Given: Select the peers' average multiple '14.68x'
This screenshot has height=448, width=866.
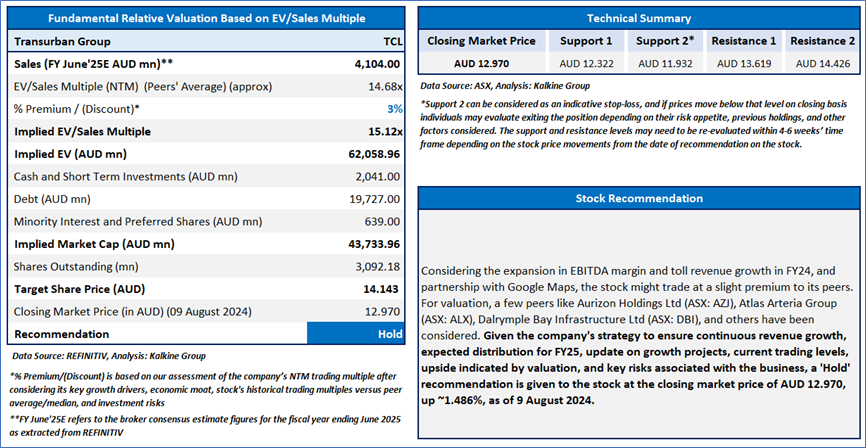Looking at the screenshot, I should tap(387, 87).
